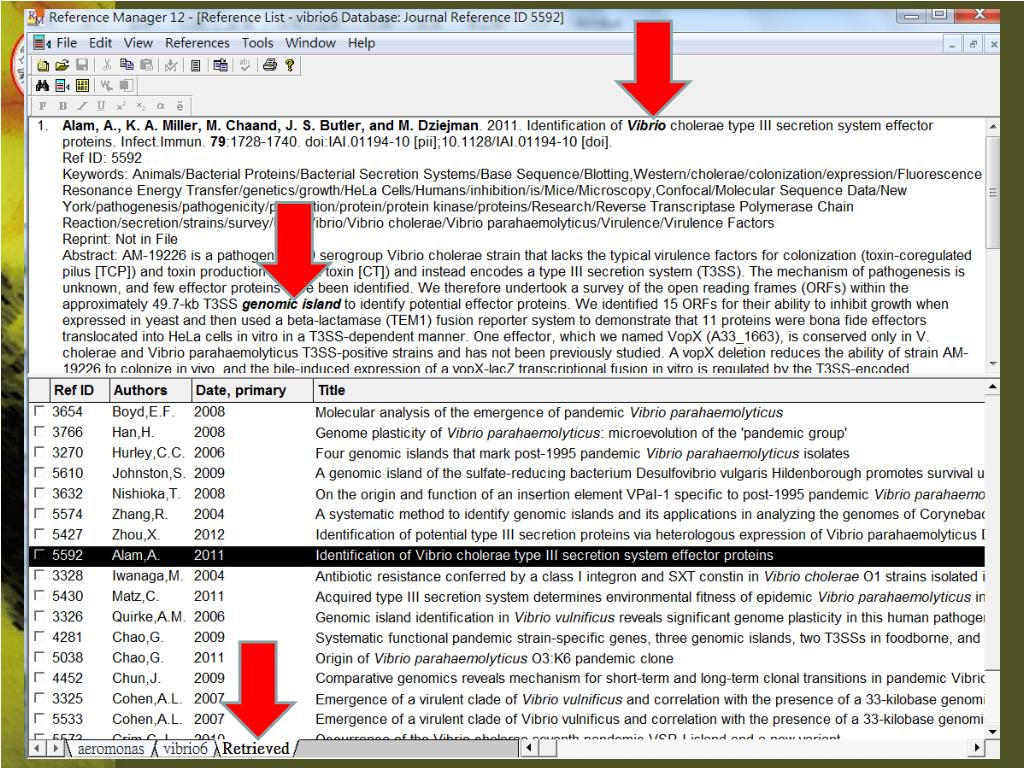Toggle Italic formatting icon
Viewport: 1024px width, 768px height.
point(82,106)
